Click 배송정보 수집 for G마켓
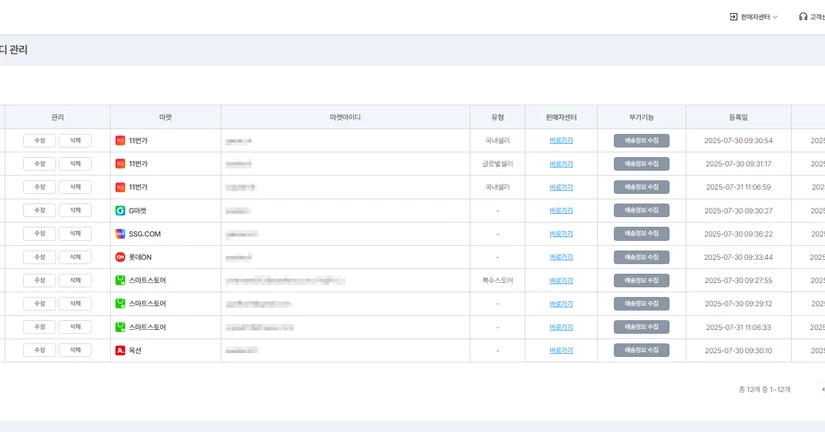The height and width of the screenshot is (432, 825). click(x=641, y=210)
